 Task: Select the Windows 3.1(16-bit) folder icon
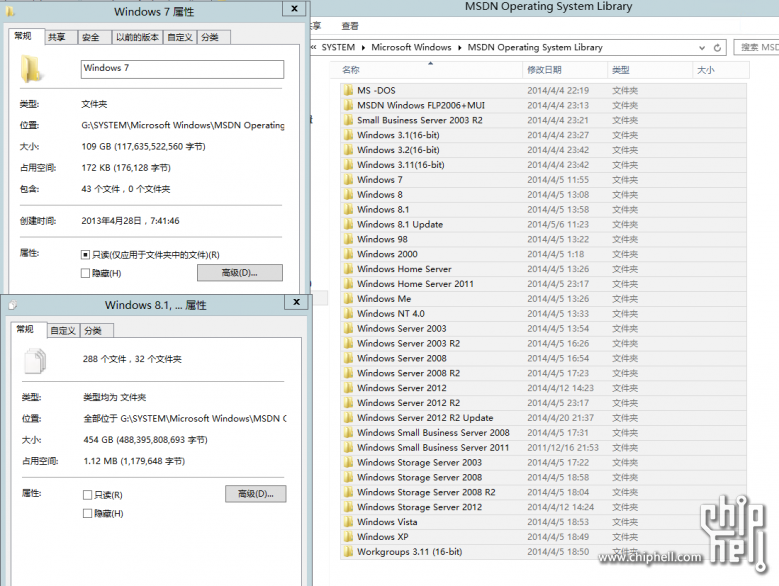[x=348, y=135]
